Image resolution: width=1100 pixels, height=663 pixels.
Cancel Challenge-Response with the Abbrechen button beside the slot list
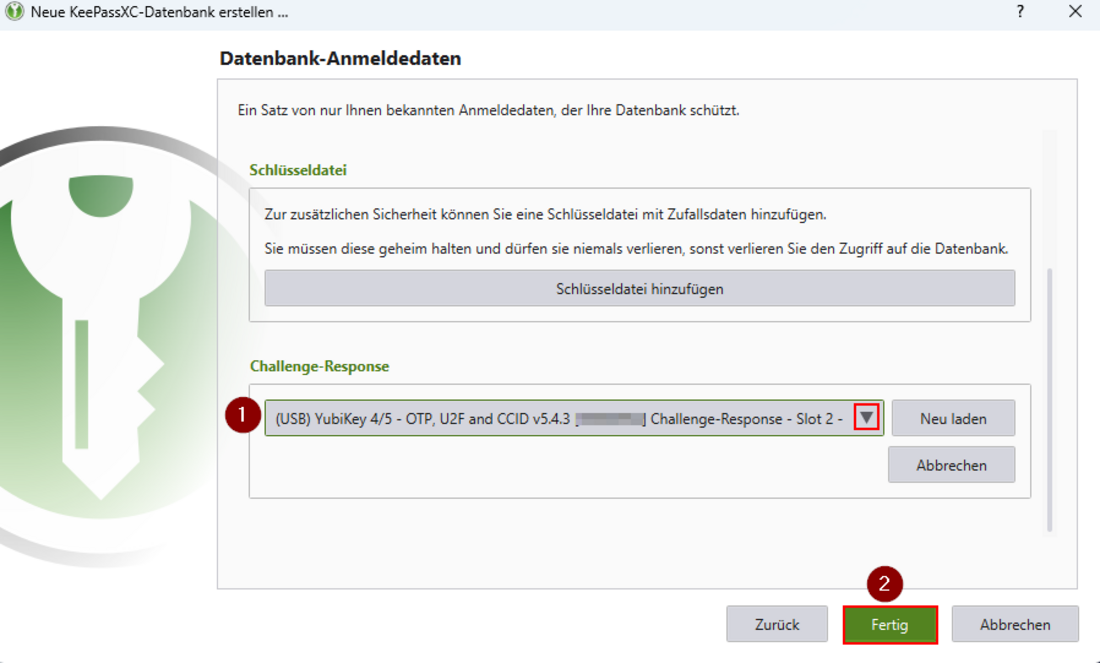(x=951, y=464)
